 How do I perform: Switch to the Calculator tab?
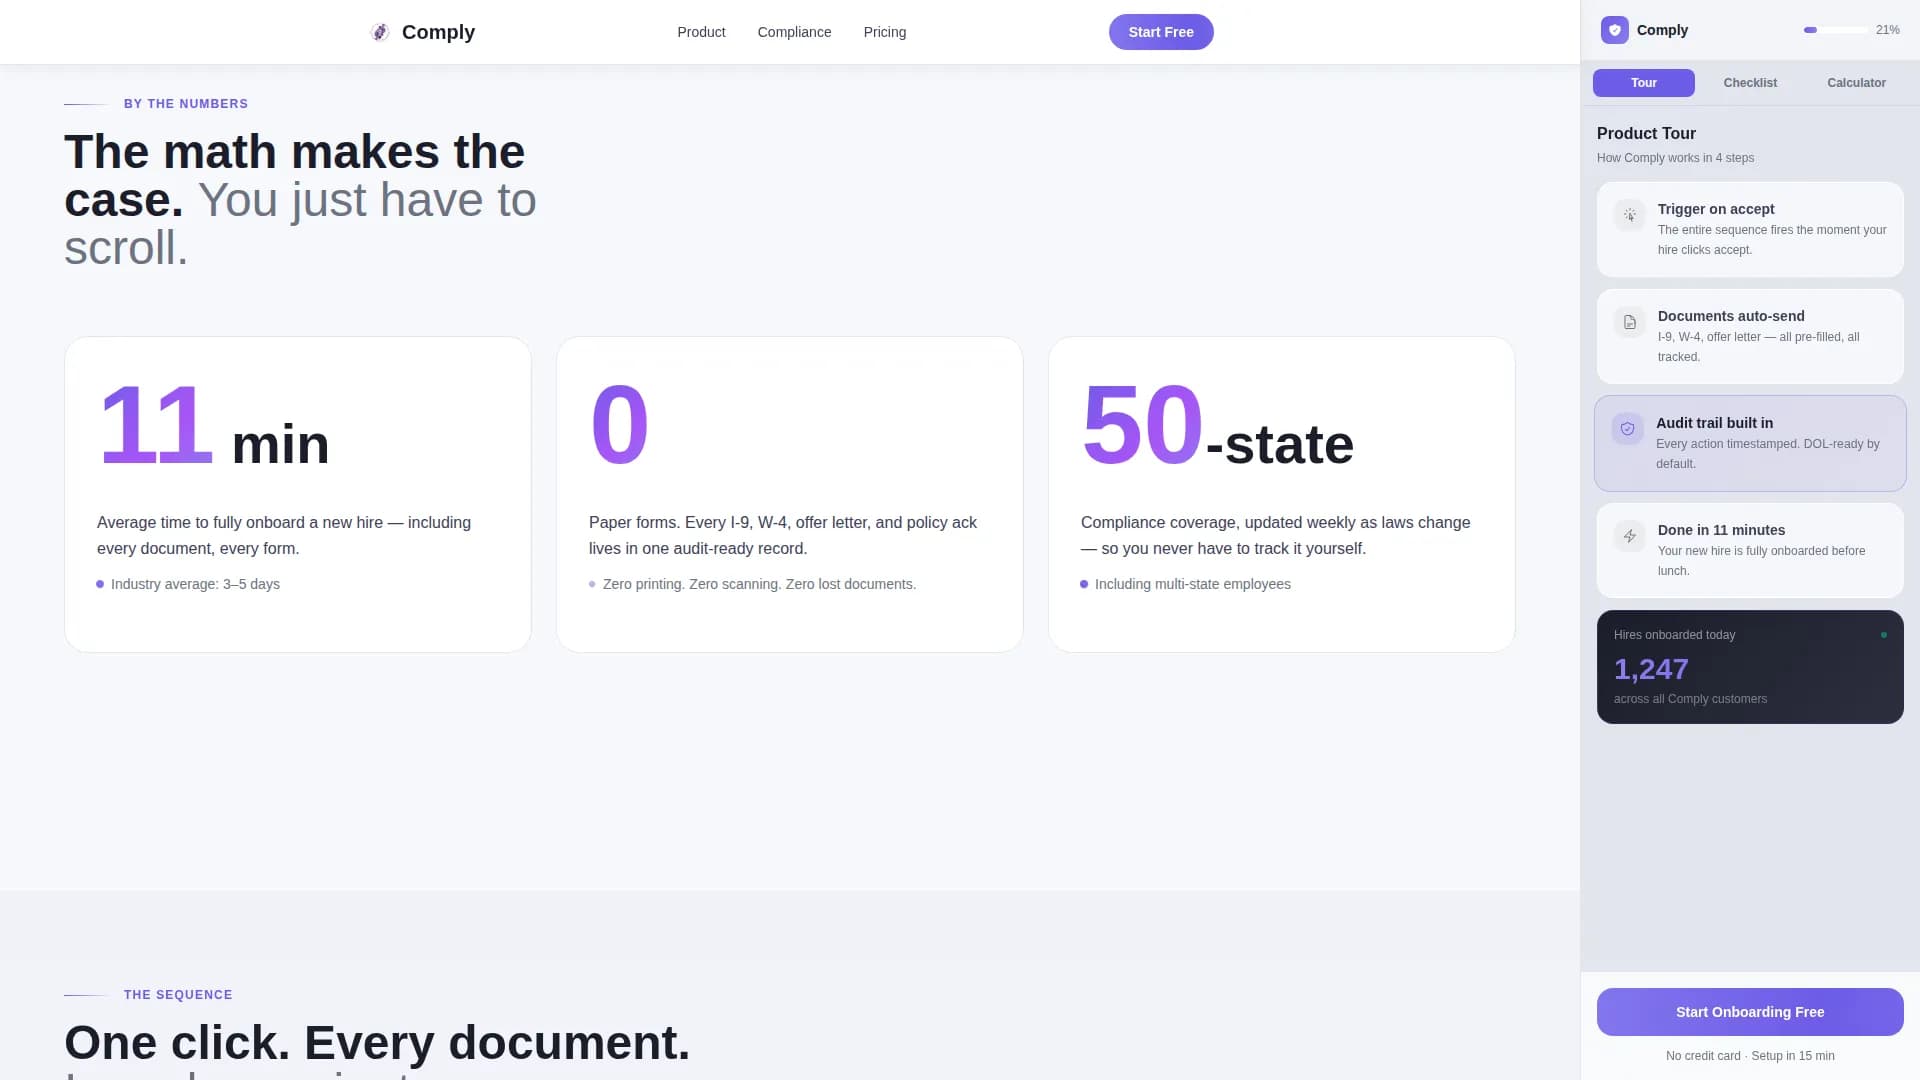(1857, 83)
